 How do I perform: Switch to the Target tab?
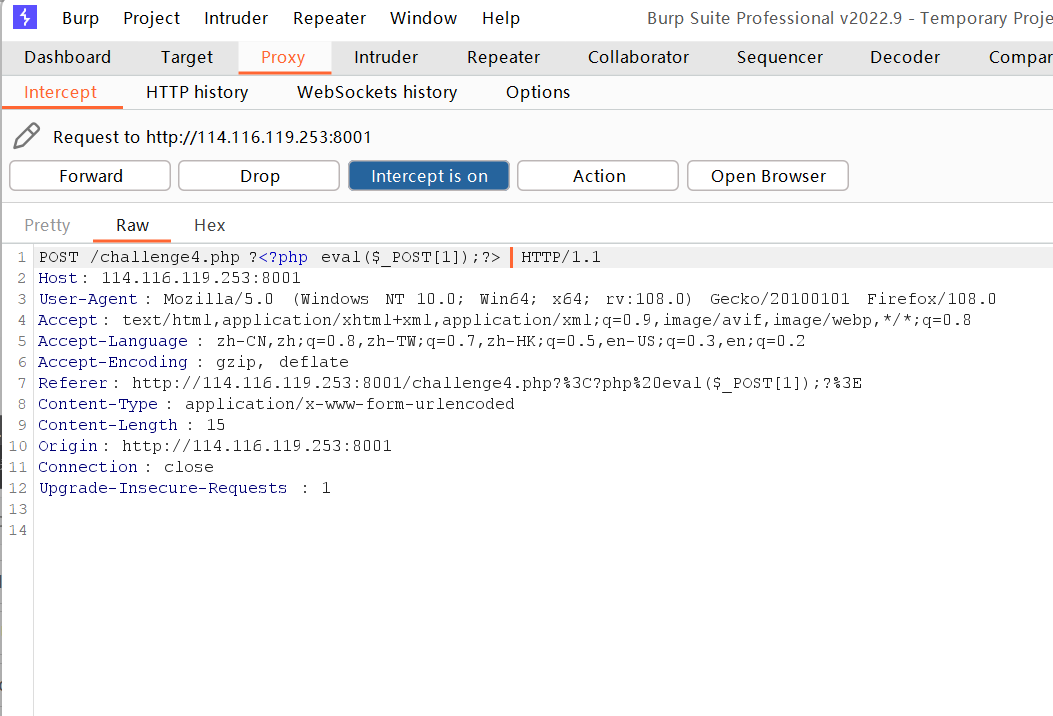[x=187, y=58]
